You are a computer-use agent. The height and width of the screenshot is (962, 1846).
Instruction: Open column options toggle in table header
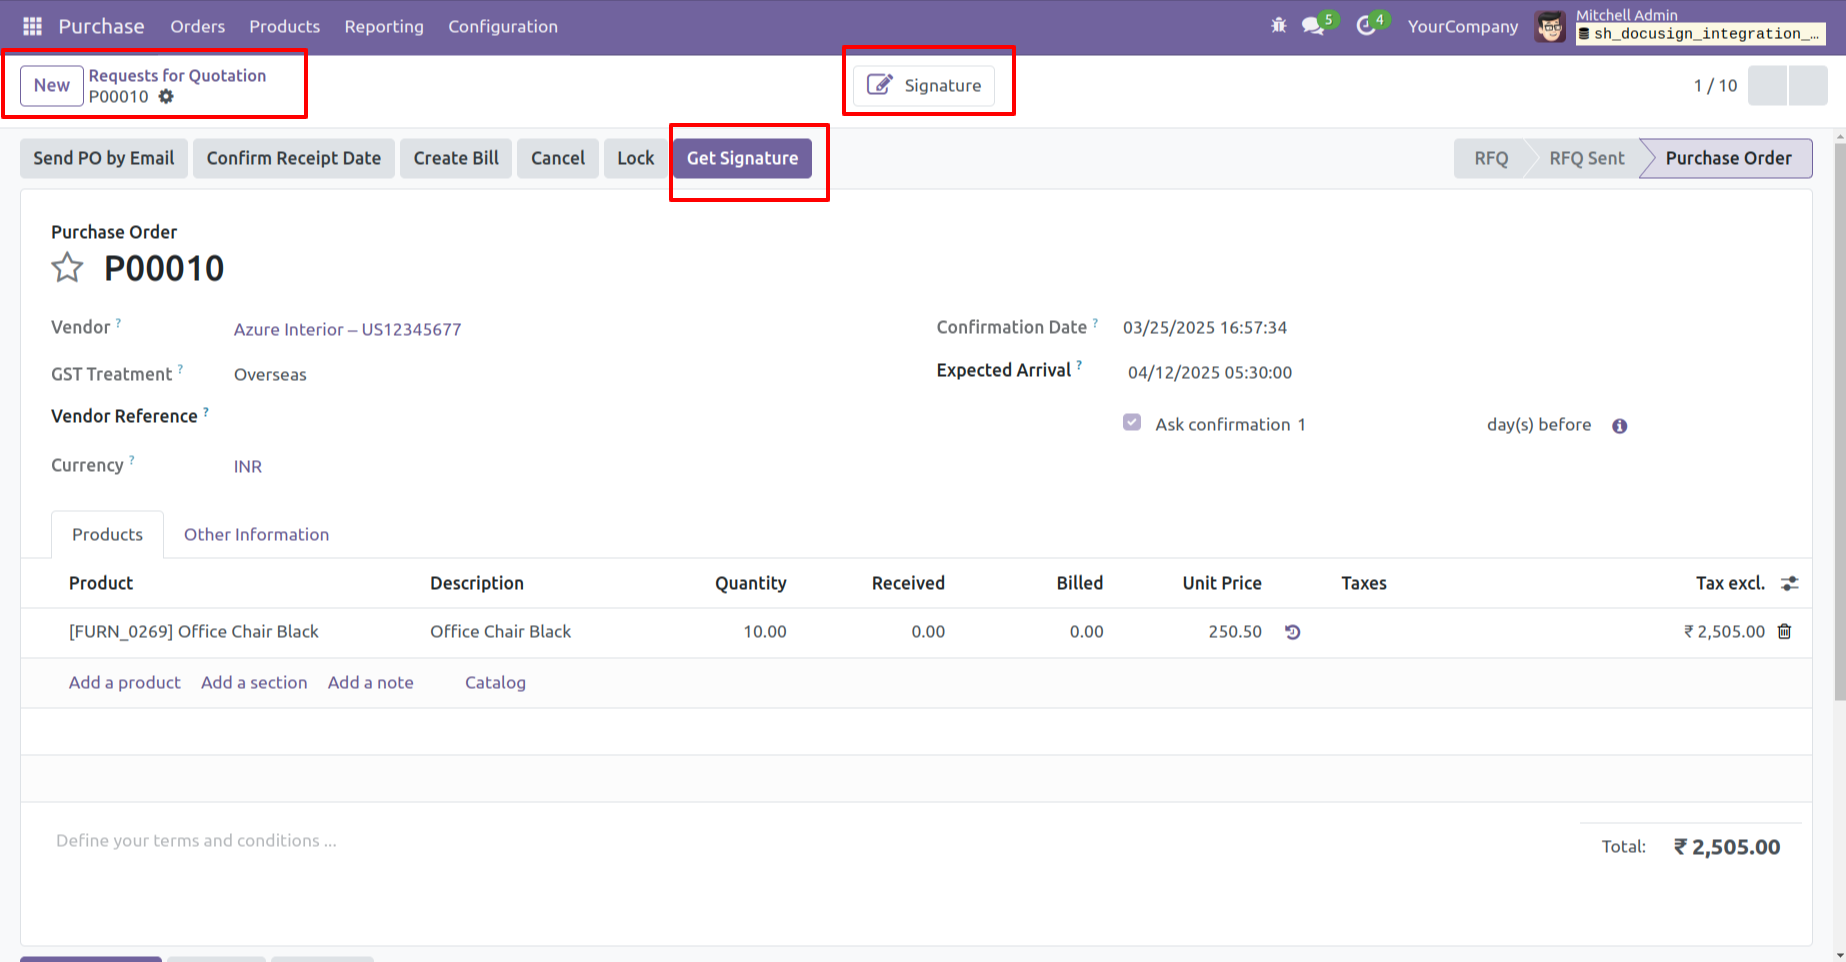tap(1789, 584)
